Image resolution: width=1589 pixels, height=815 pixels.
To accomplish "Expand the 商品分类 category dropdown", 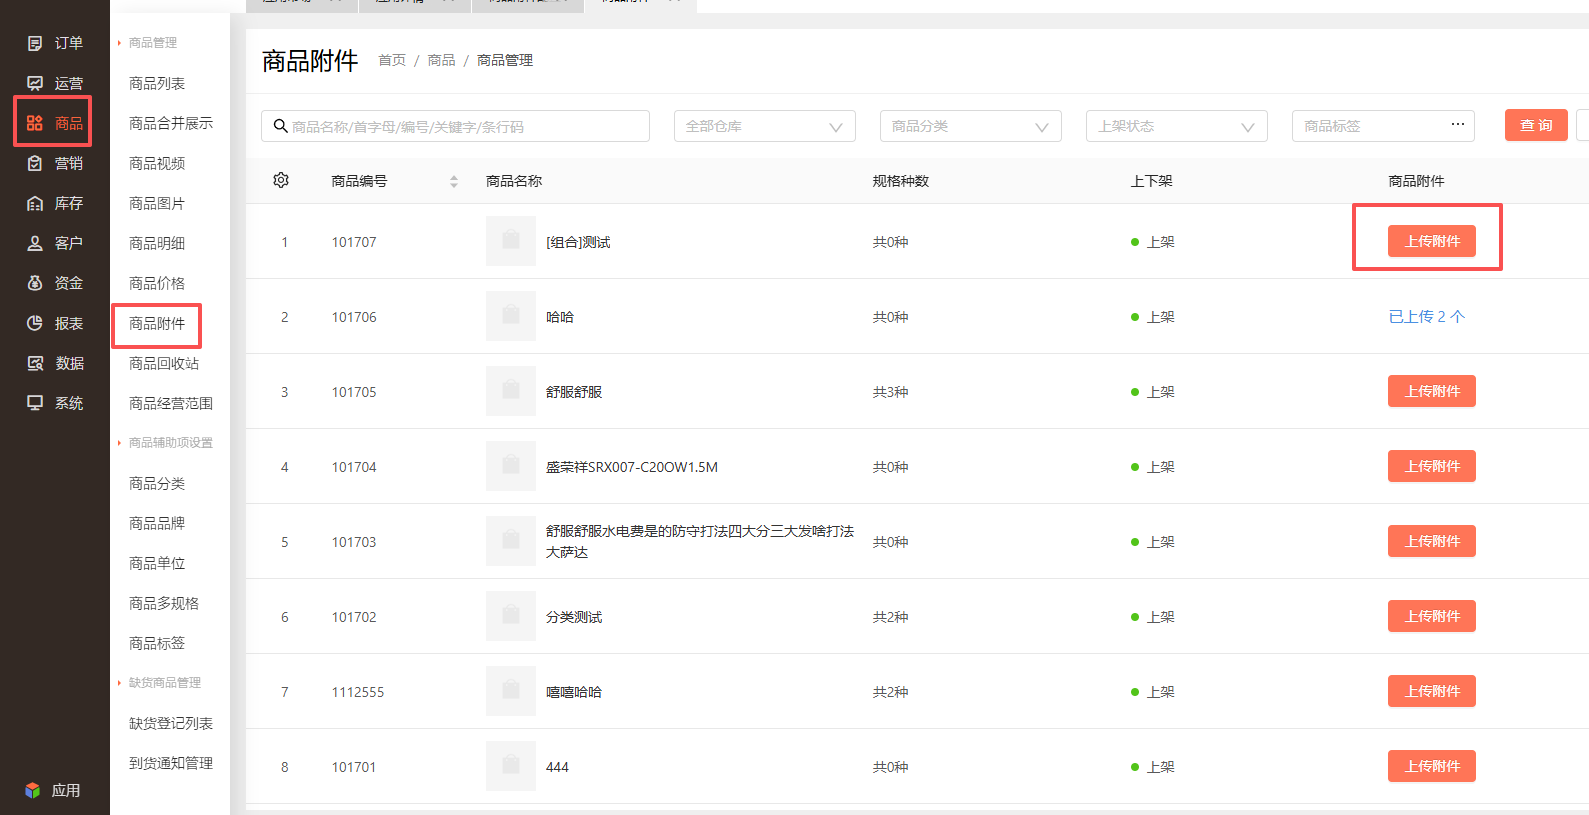I will click(x=971, y=126).
